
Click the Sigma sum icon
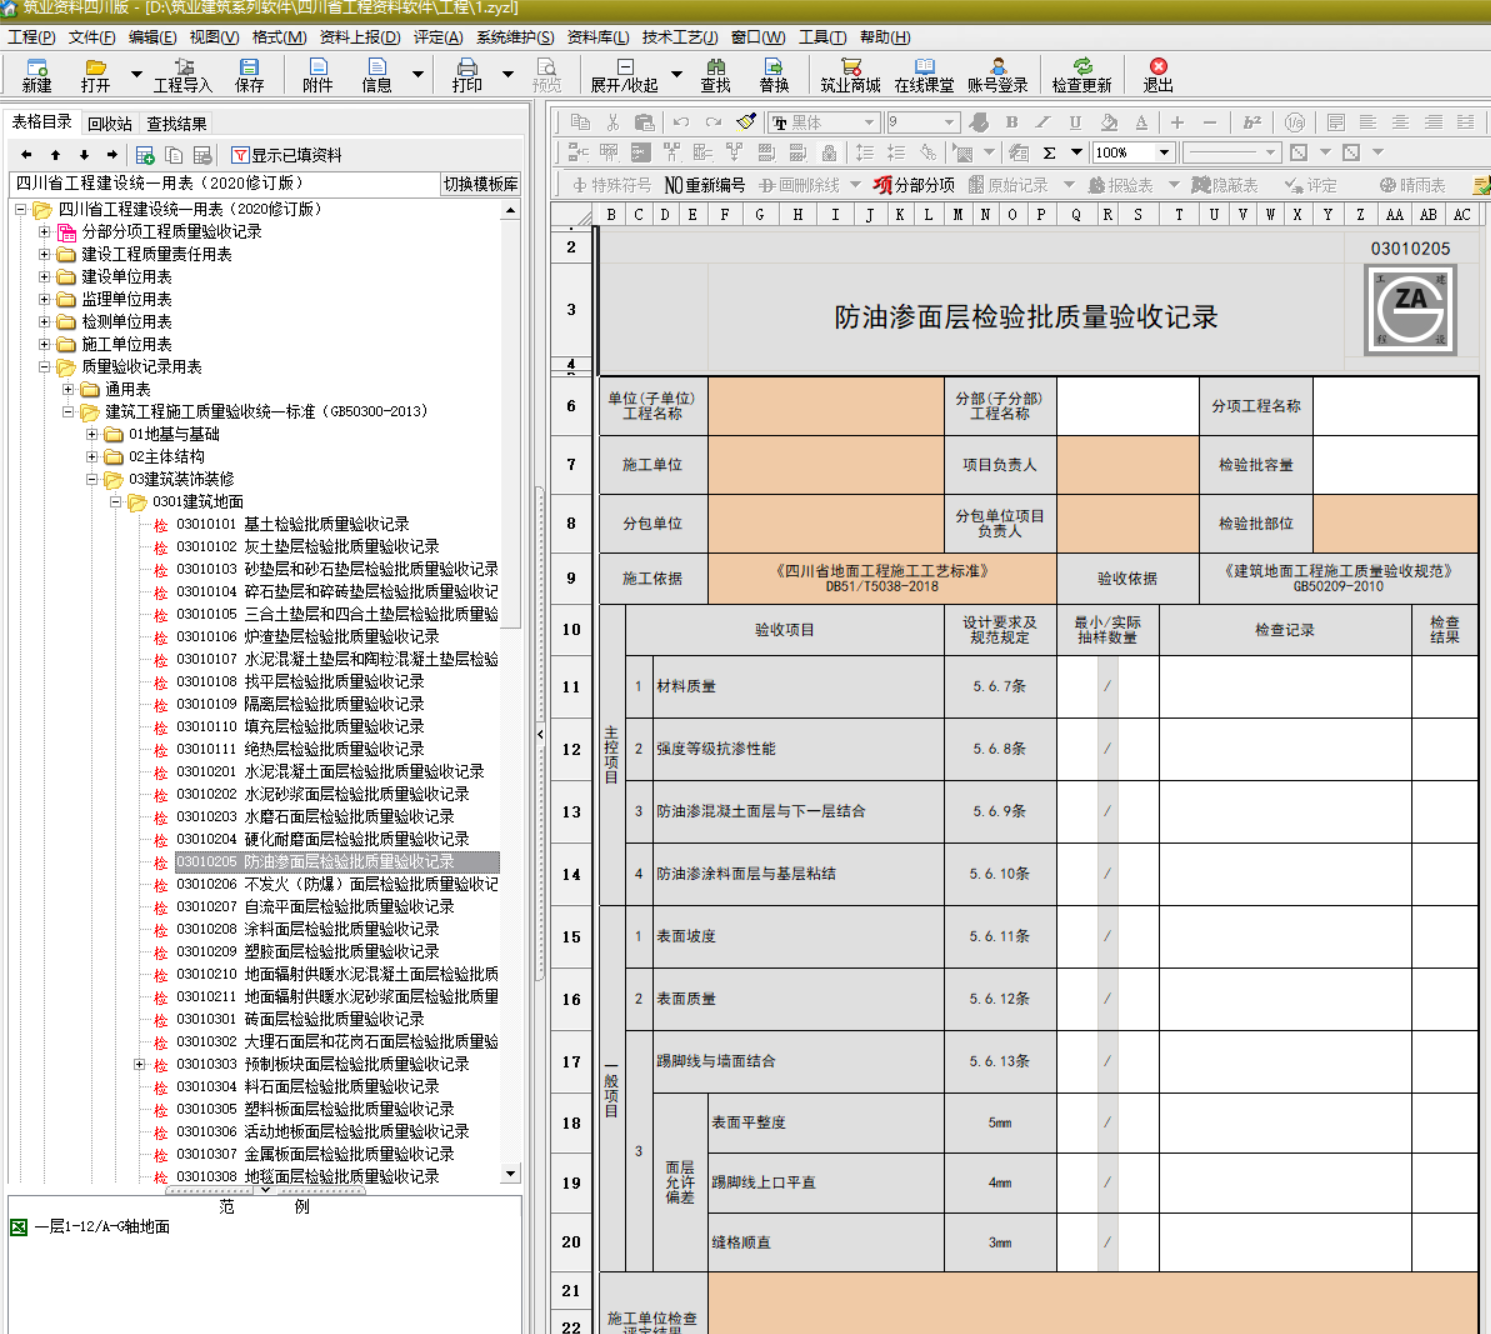[1049, 153]
